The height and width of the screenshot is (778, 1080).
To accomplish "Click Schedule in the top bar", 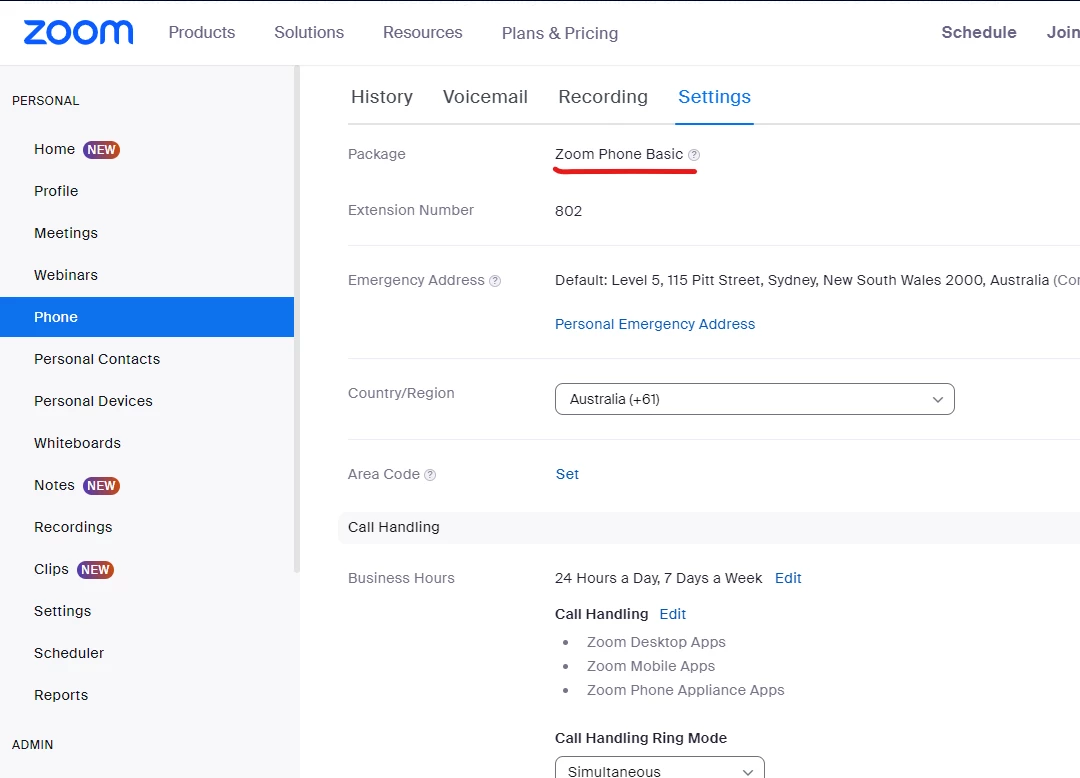I will tap(979, 32).
